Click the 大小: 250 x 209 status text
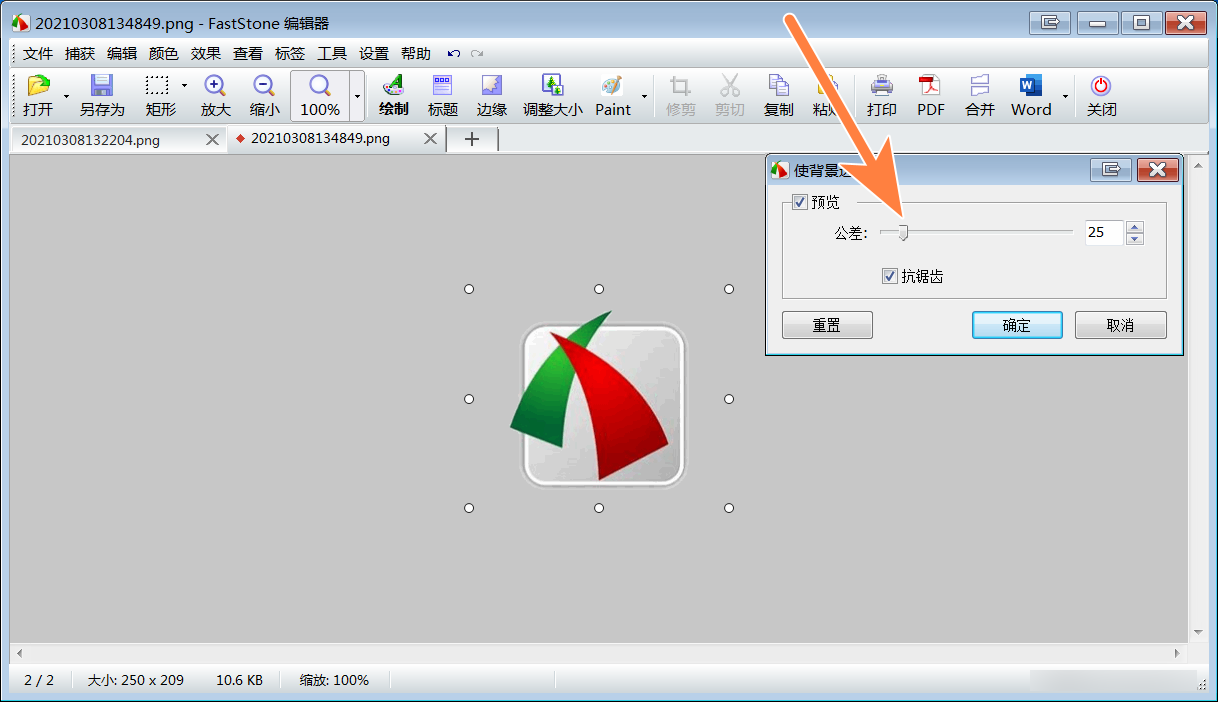The height and width of the screenshot is (702, 1218). (136, 680)
